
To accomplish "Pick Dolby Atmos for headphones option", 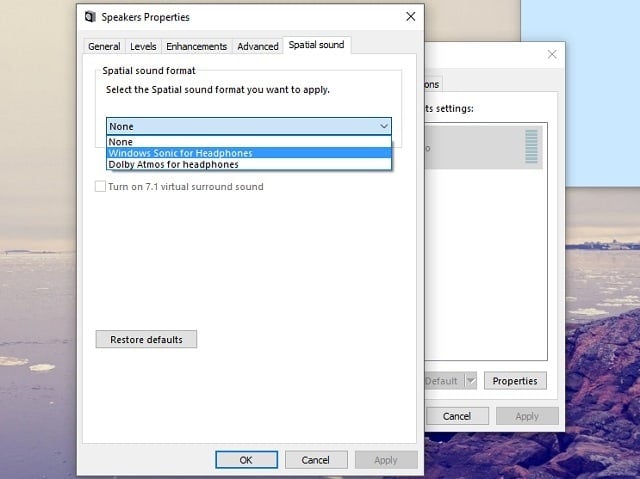I will [249, 164].
